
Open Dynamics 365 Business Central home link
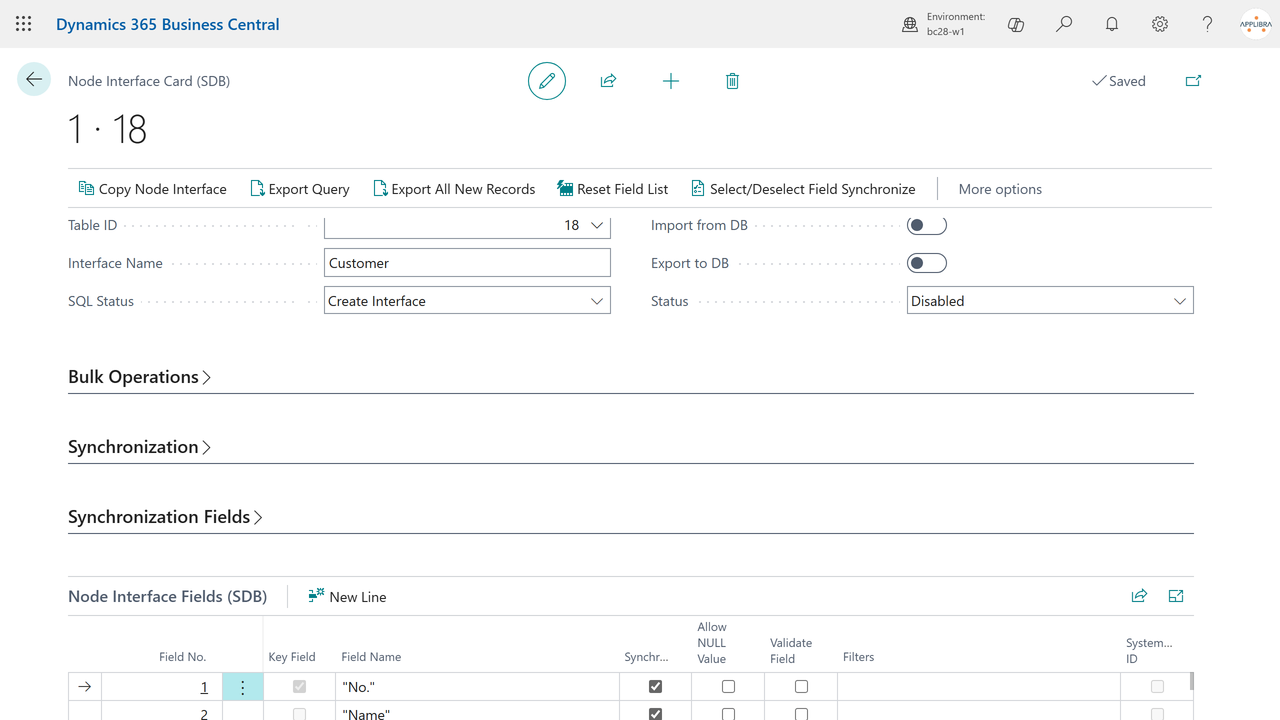pos(167,24)
